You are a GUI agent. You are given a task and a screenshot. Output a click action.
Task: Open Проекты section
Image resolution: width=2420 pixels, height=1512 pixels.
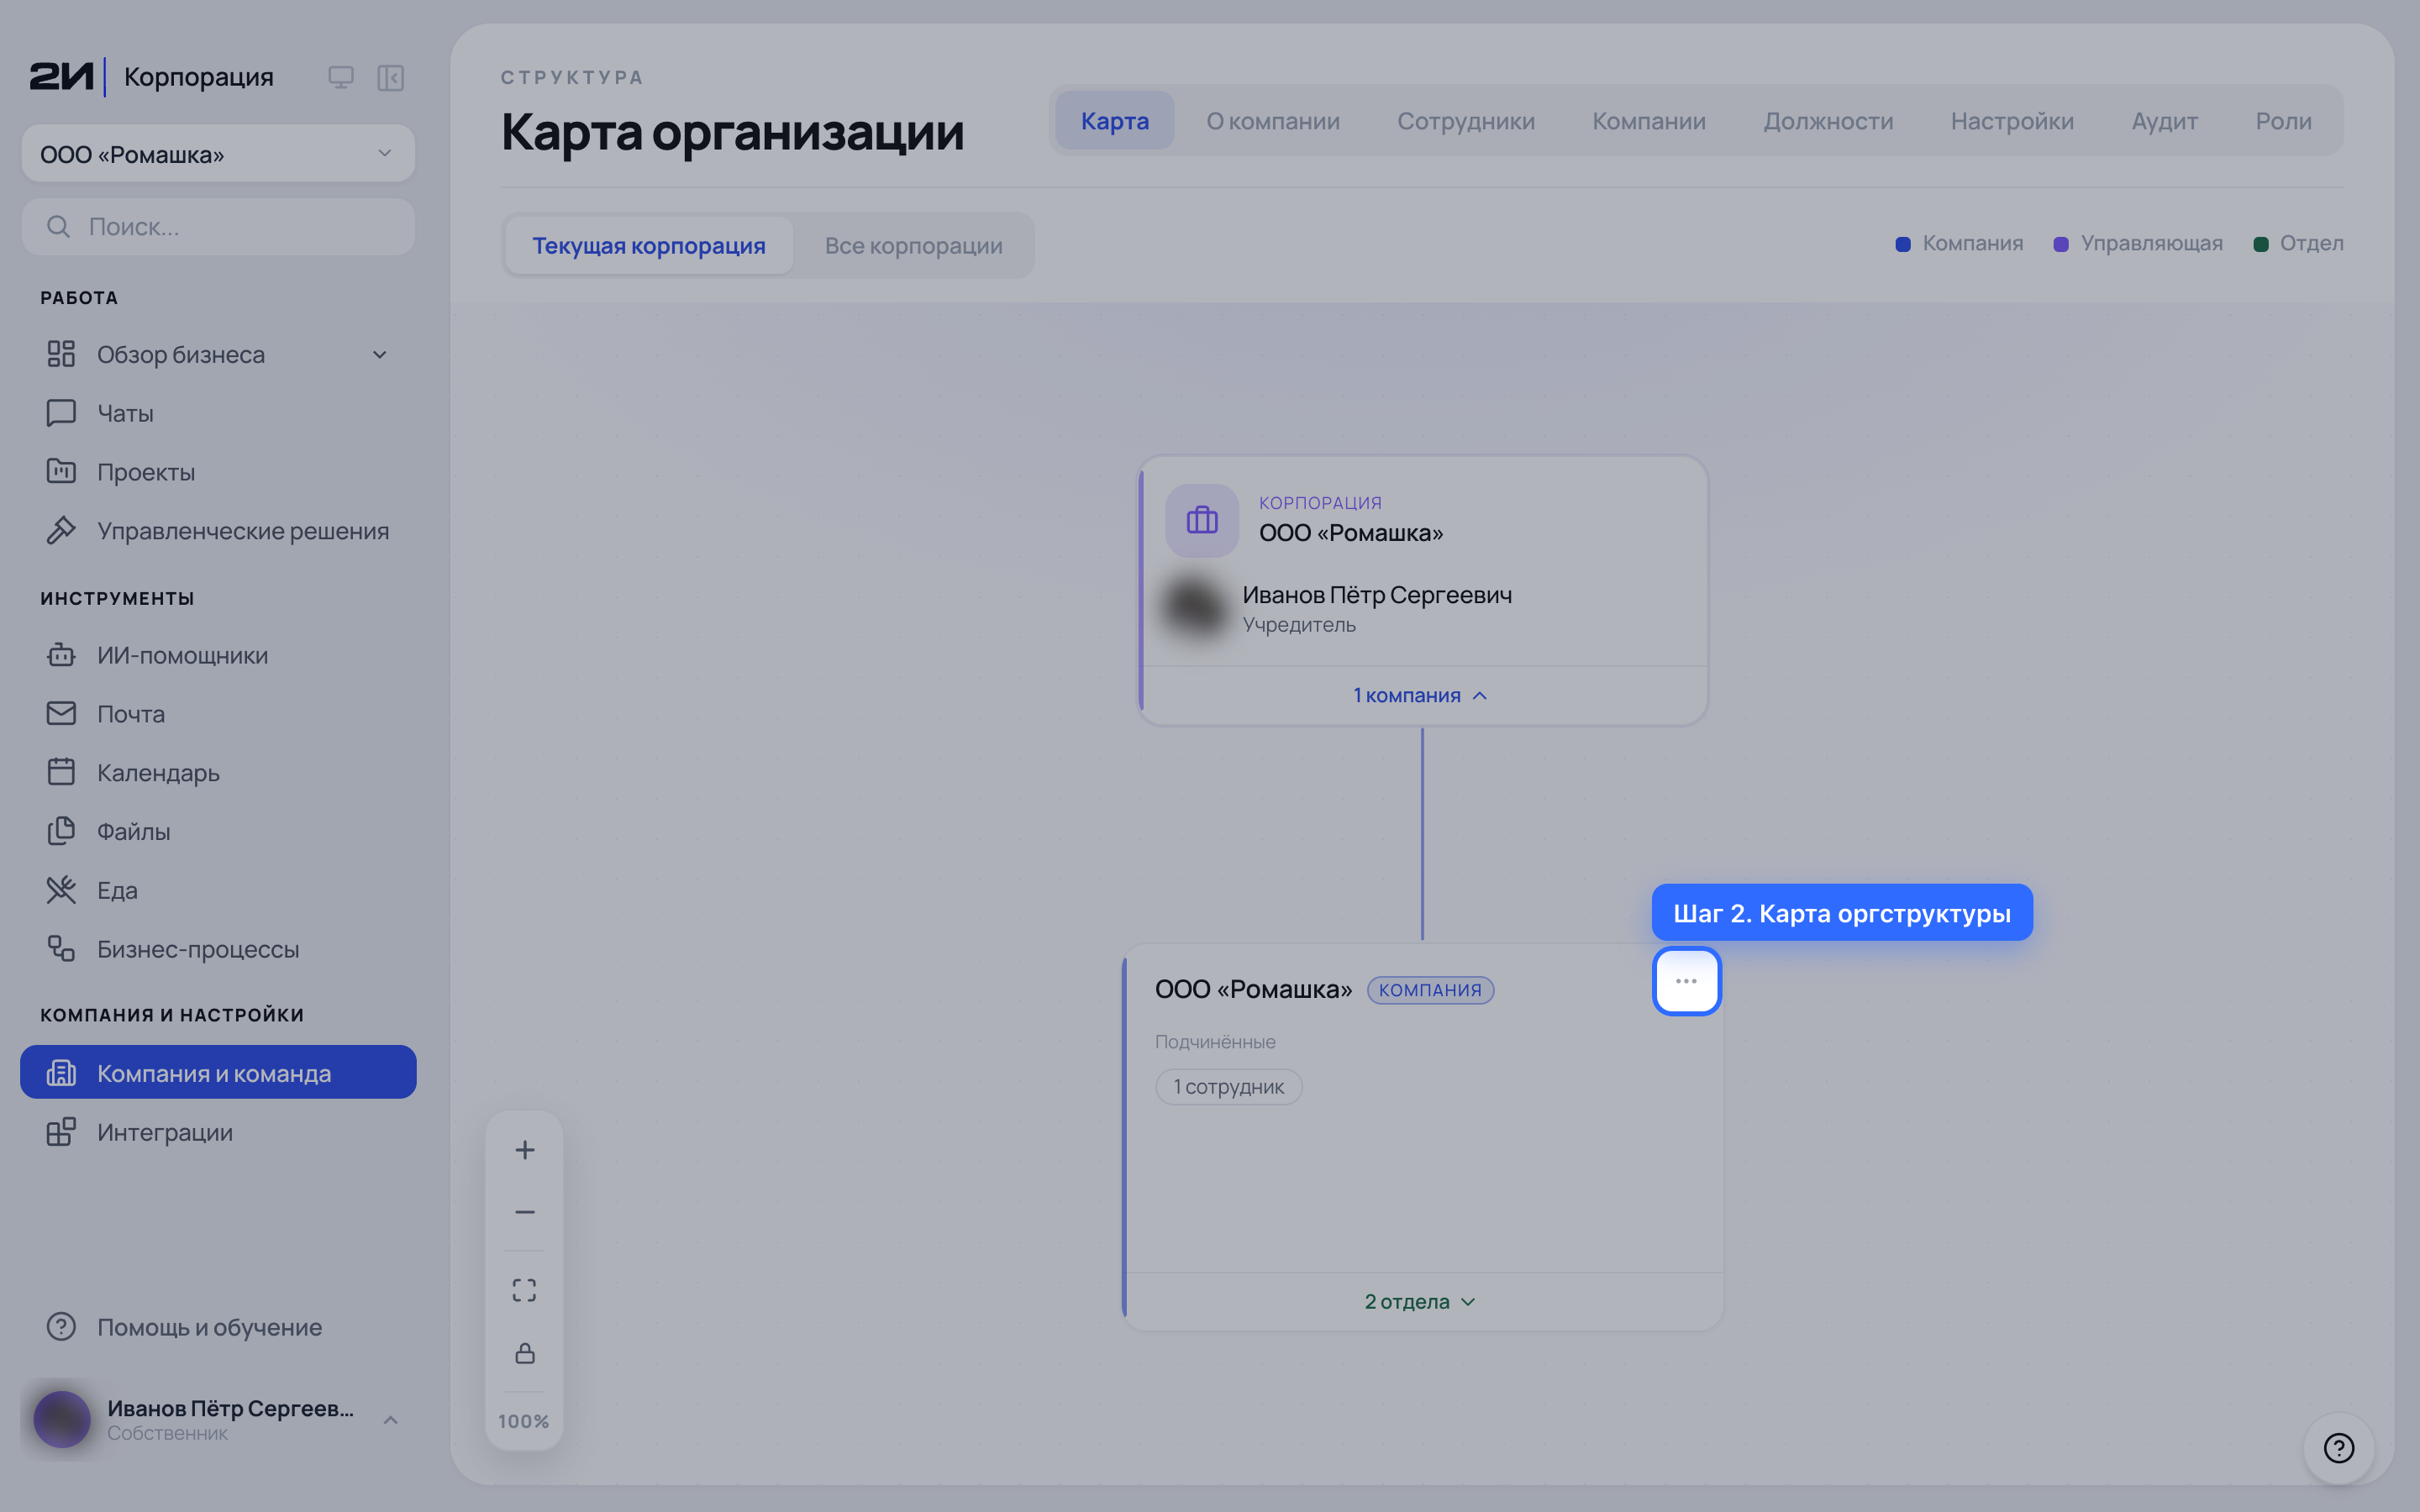point(218,472)
